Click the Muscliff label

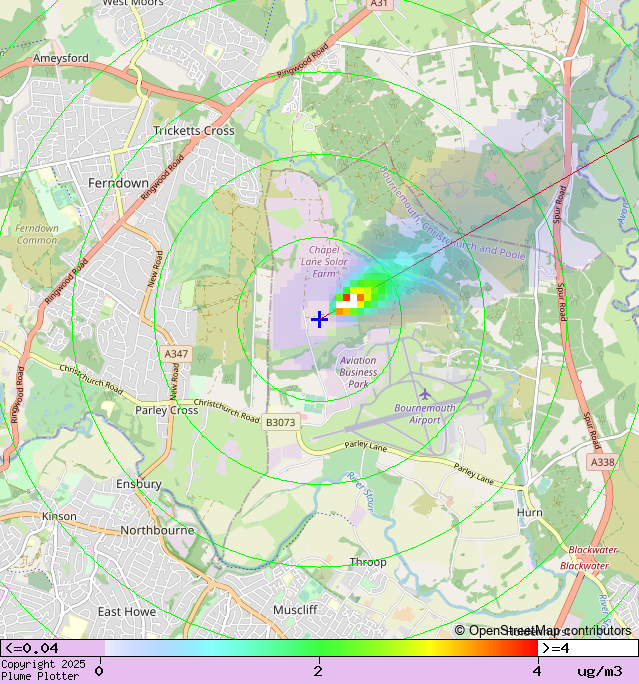(x=295, y=610)
